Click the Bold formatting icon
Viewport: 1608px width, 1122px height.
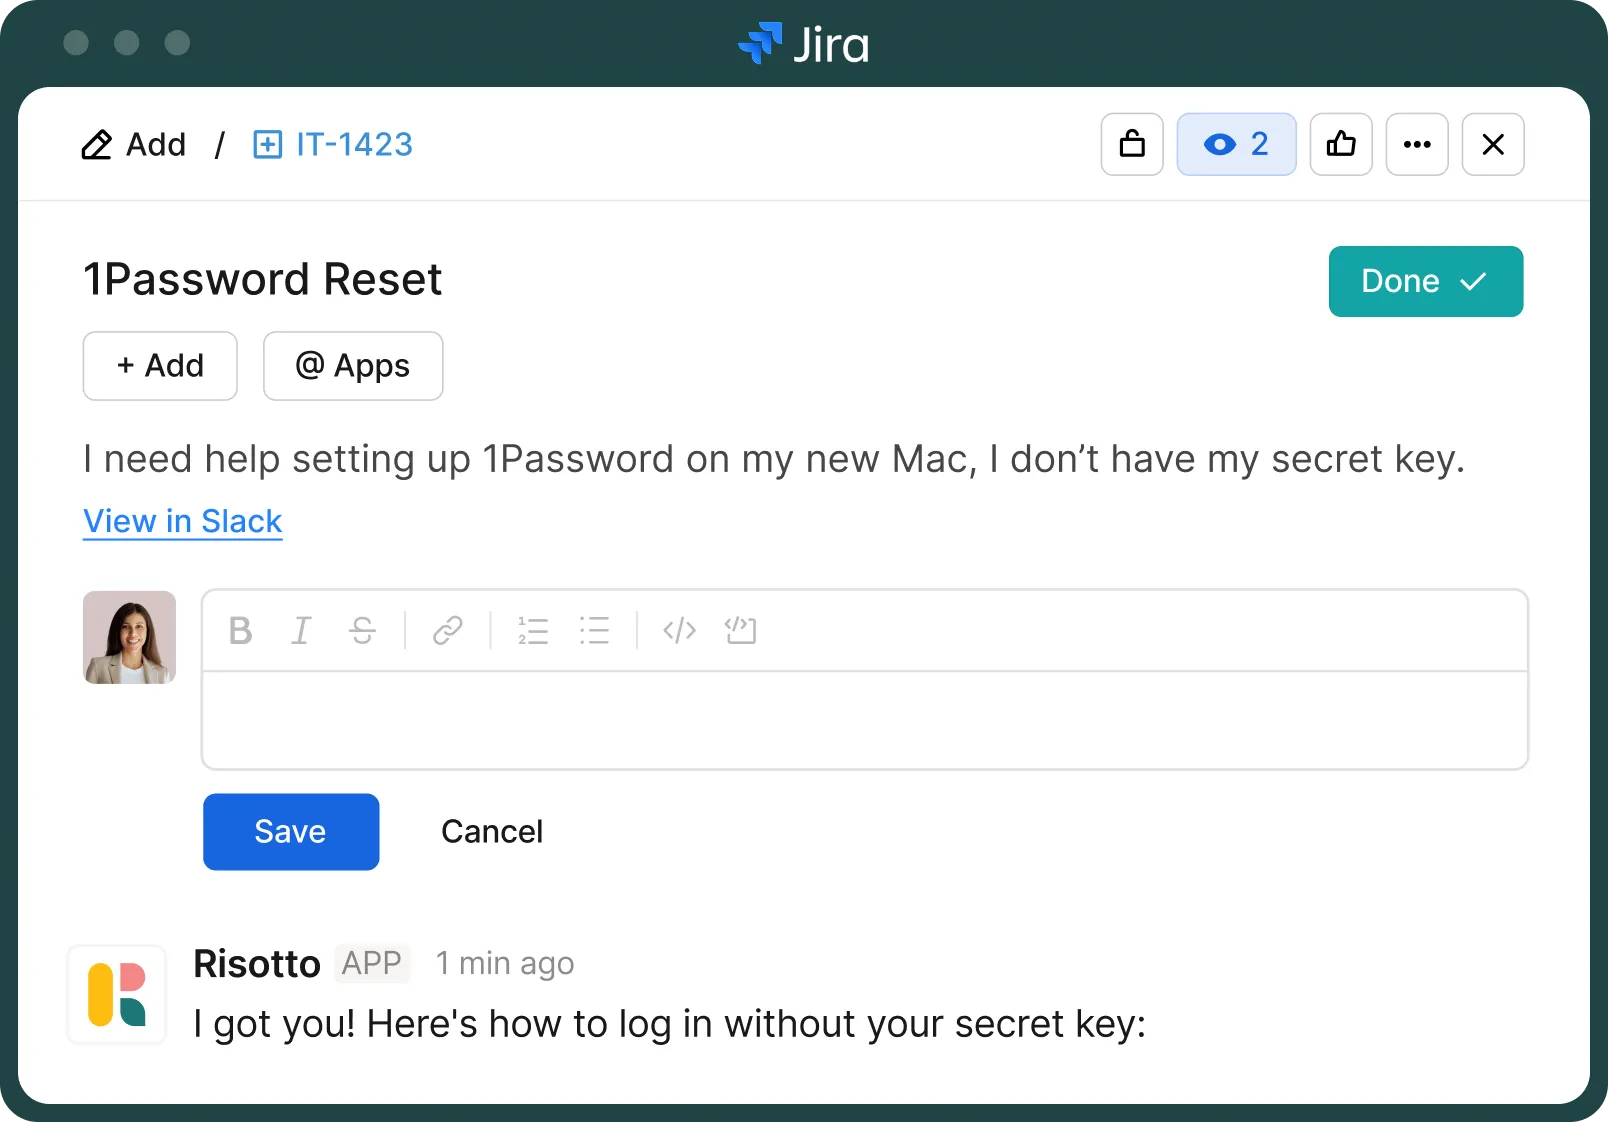[240, 631]
